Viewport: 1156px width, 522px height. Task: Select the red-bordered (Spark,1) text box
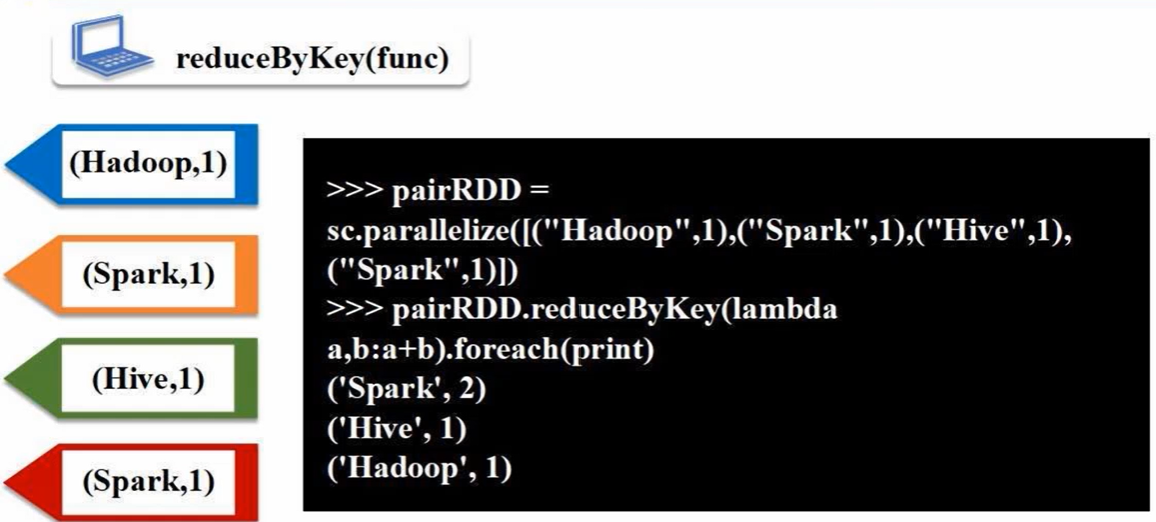pos(148,483)
